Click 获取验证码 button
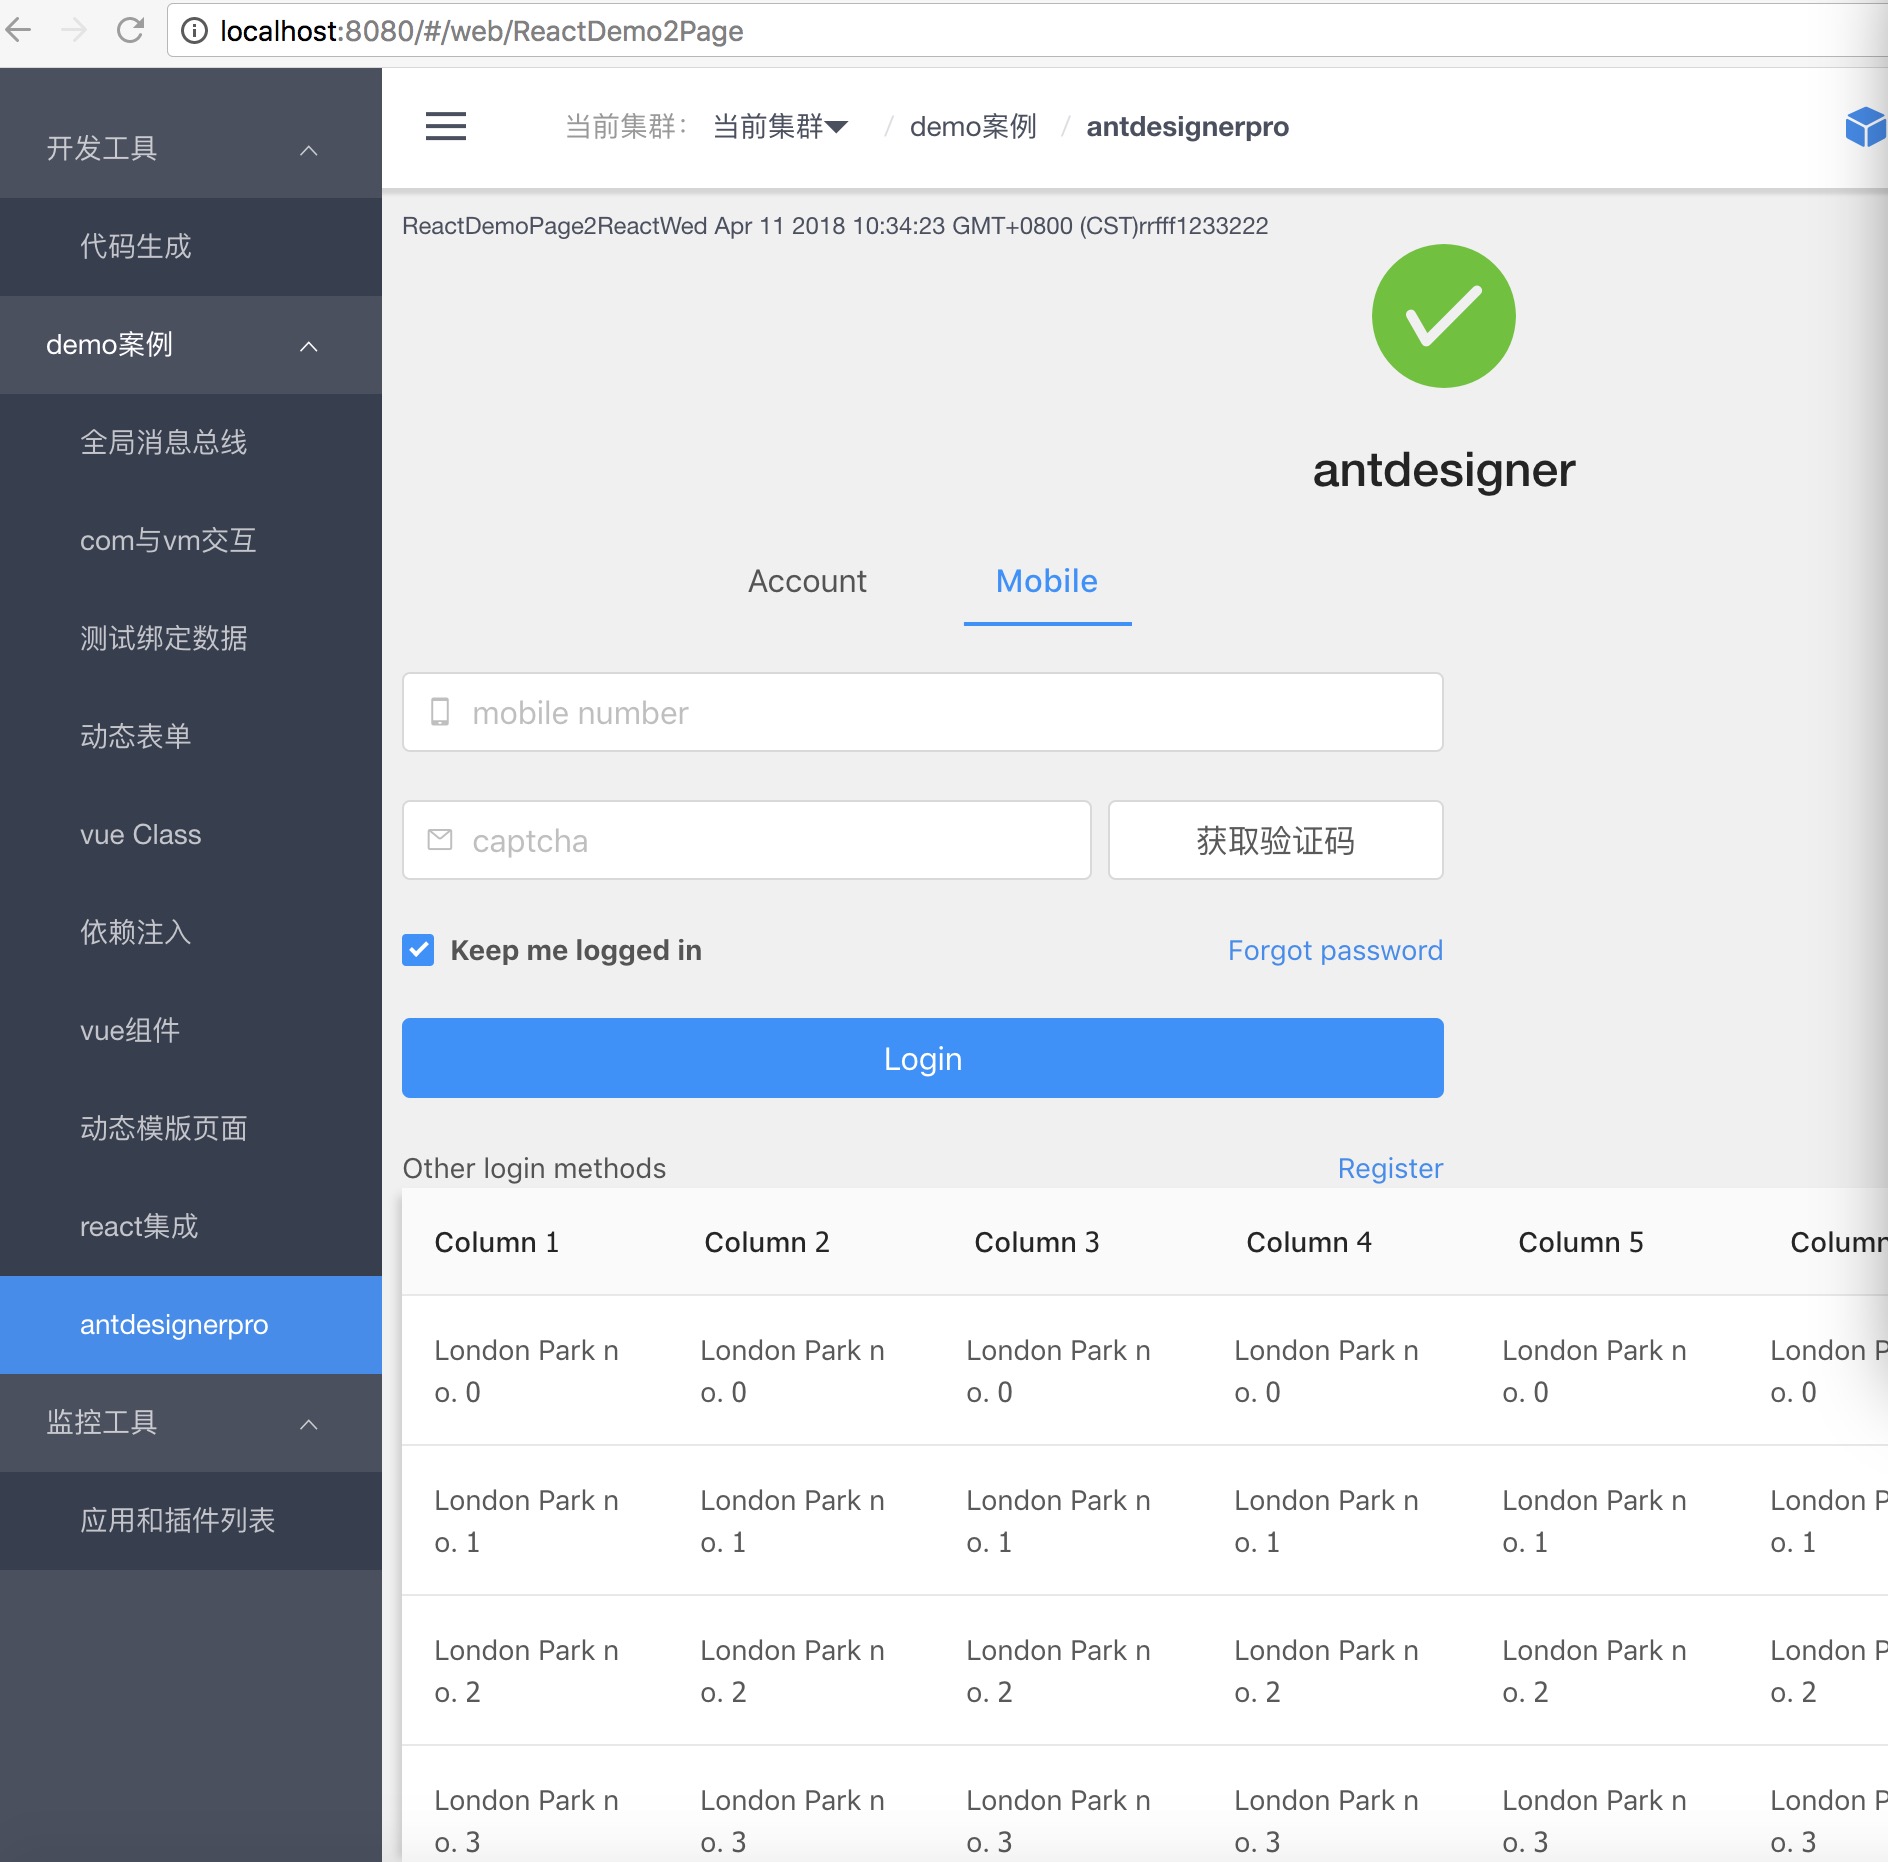Viewport: 1888px width, 1862px height. click(1275, 840)
